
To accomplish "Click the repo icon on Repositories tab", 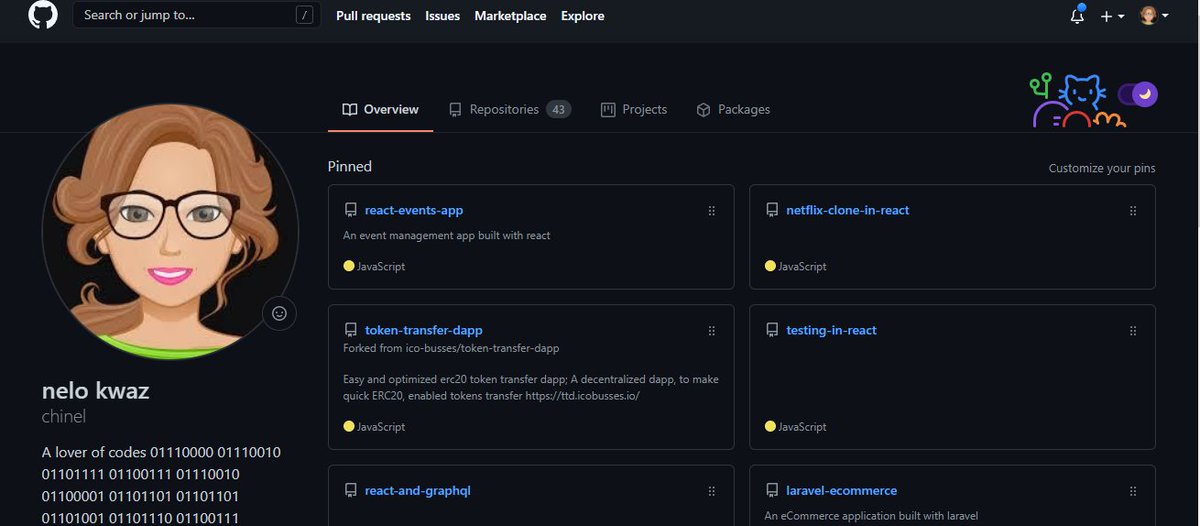I will 455,110.
